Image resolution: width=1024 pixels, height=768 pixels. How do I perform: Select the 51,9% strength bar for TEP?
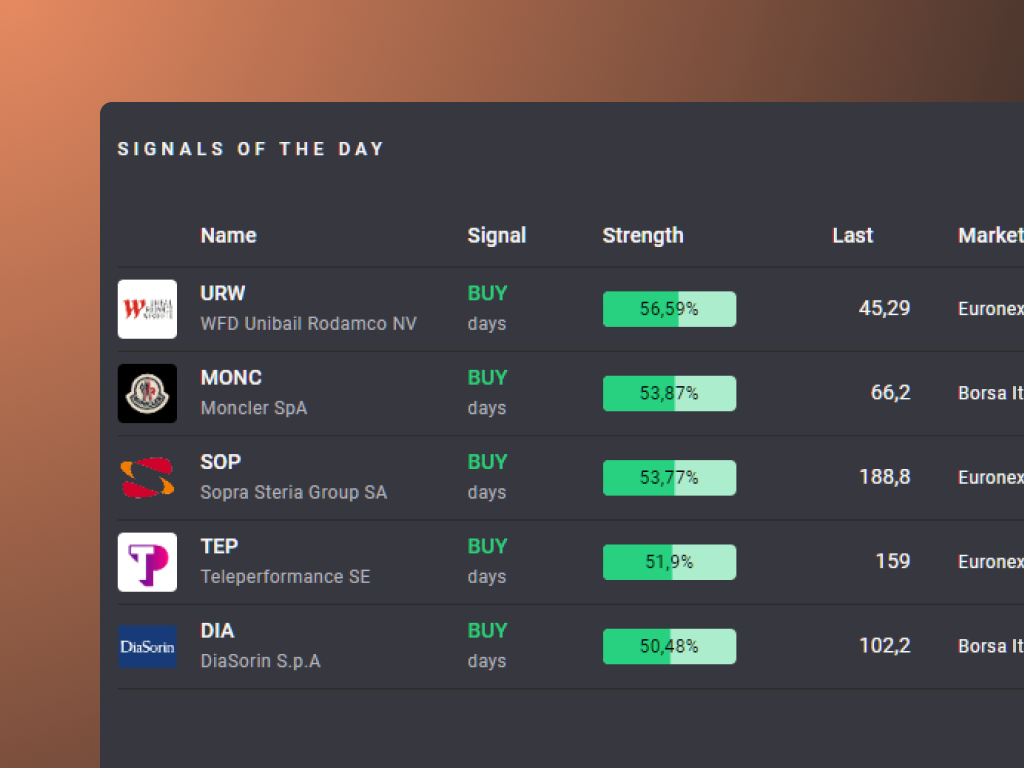[x=669, y=562]
